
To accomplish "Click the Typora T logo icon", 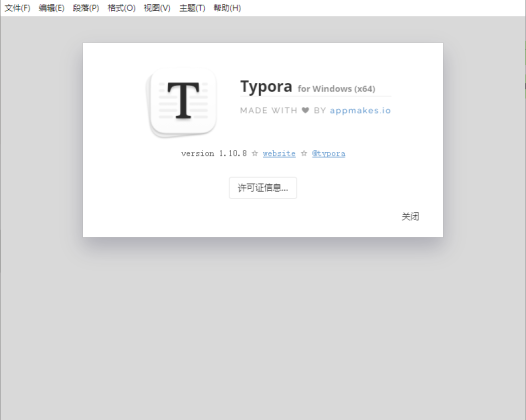I will click(x=181, y=103).
